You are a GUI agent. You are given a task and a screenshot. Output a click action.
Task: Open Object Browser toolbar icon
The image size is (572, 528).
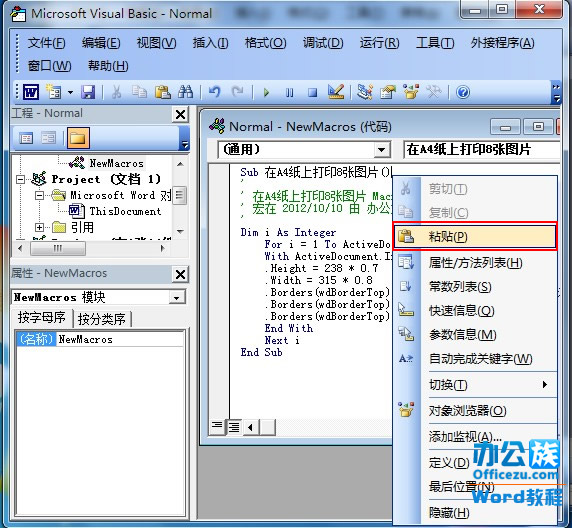(x=411, y=92)
